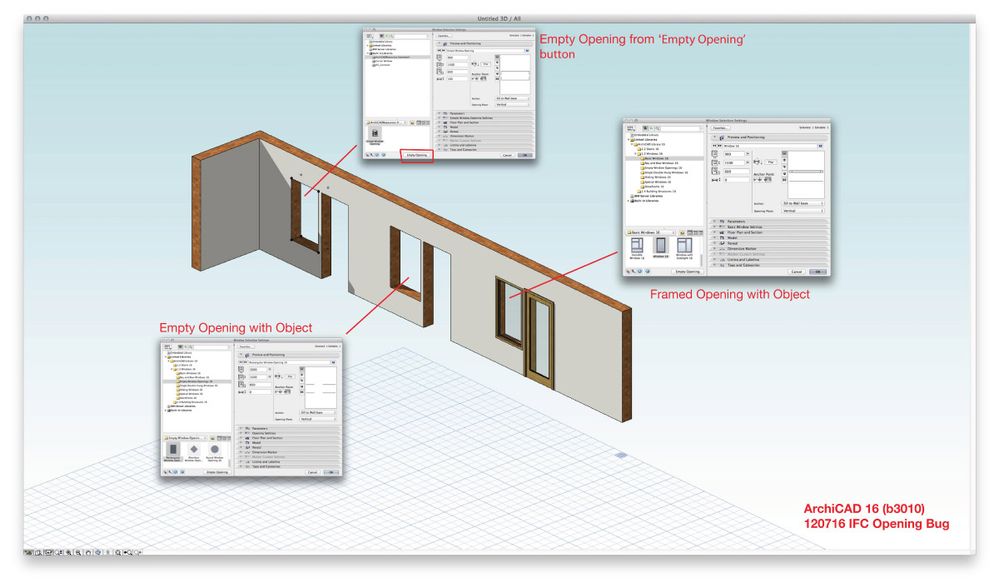Click OK in the top dialog
Viewport: 999px width, 588px height.
click(x=524, y=155)
